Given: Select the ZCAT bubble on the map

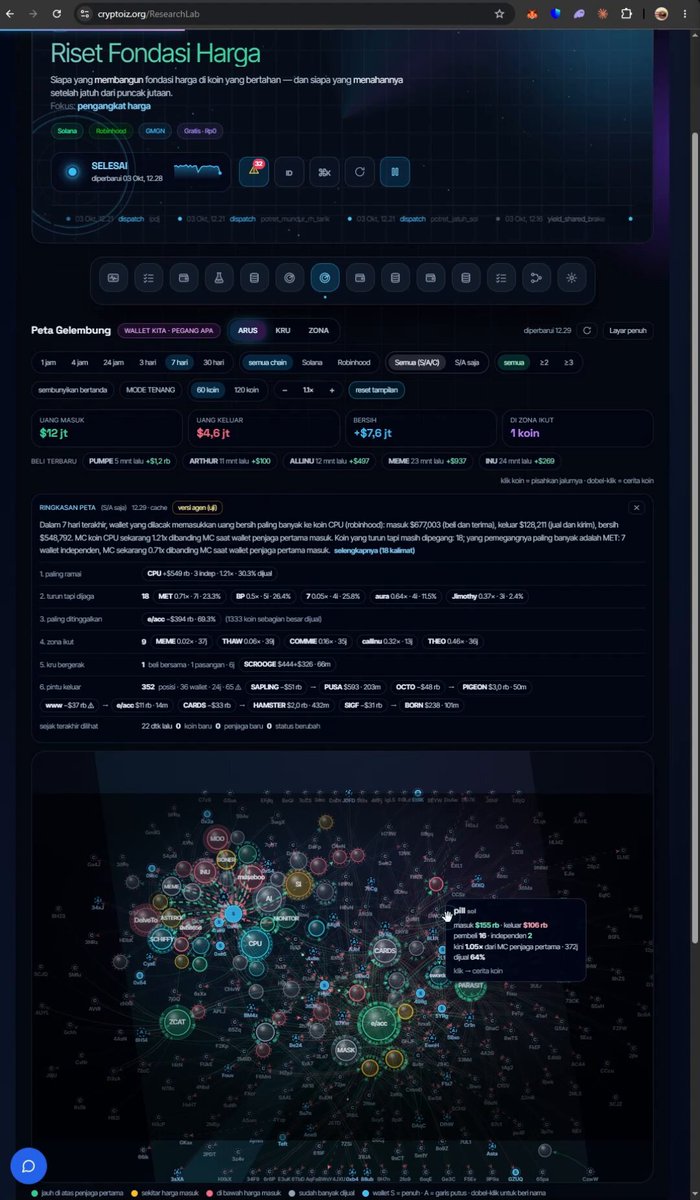Looking at the screenshot, I should click(x=177, y=1022).
